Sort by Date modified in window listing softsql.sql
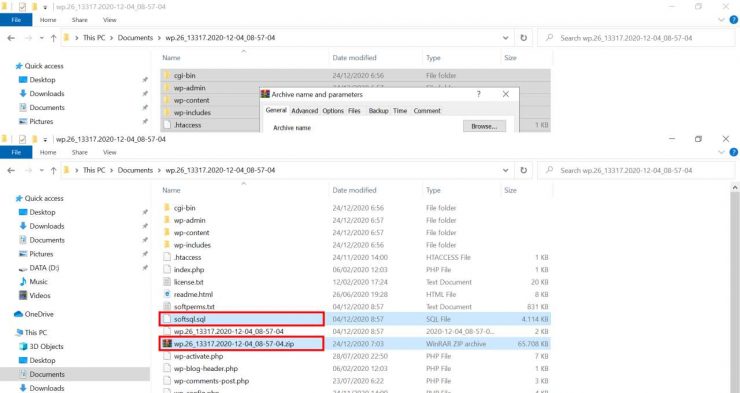 [354, 190]
